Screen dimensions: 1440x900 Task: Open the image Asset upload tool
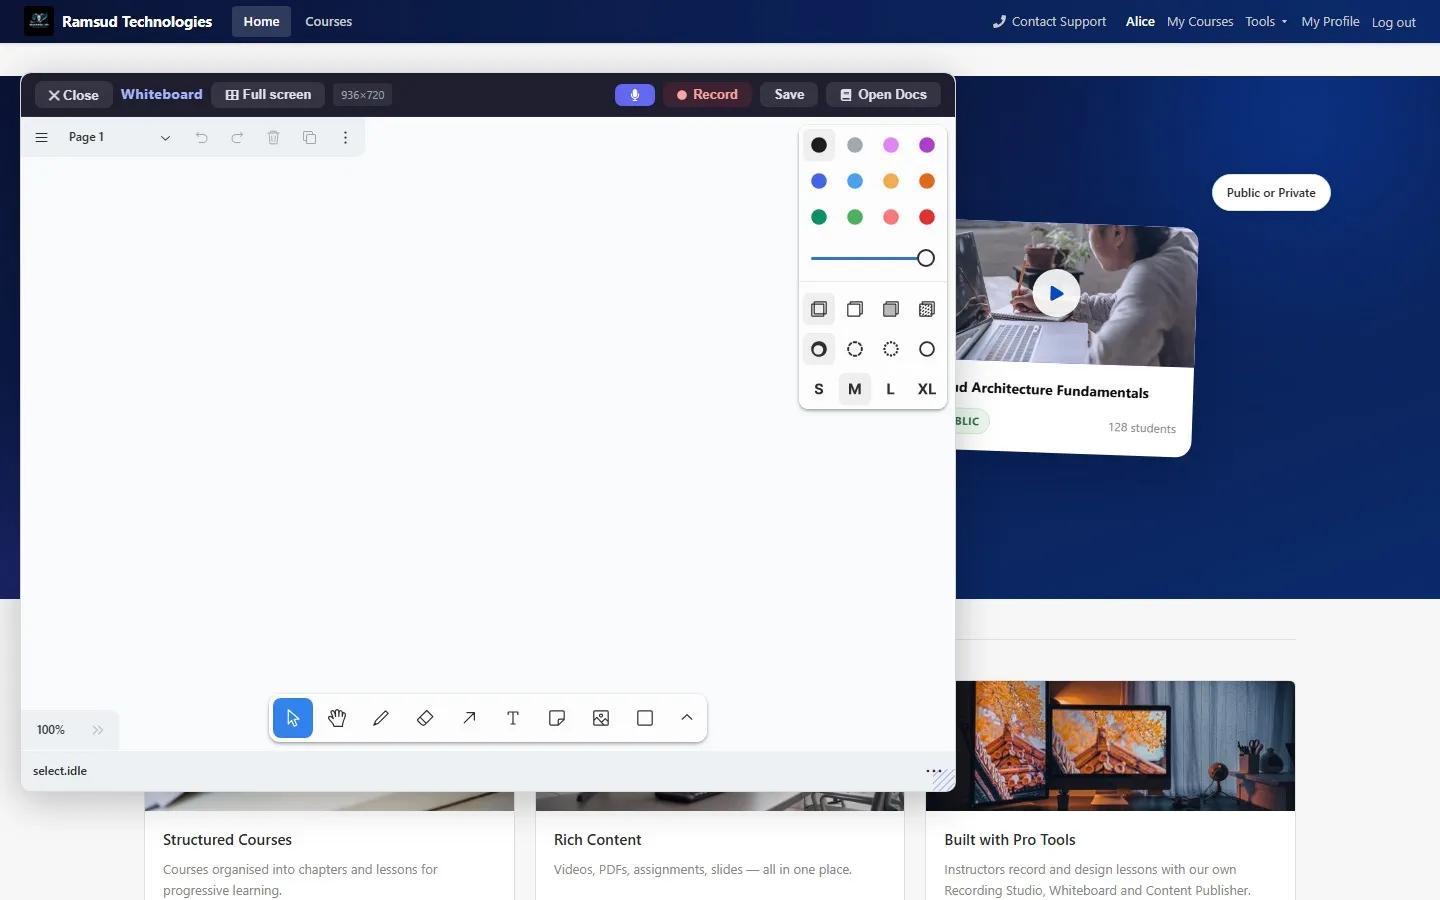(x=601, y=718)
